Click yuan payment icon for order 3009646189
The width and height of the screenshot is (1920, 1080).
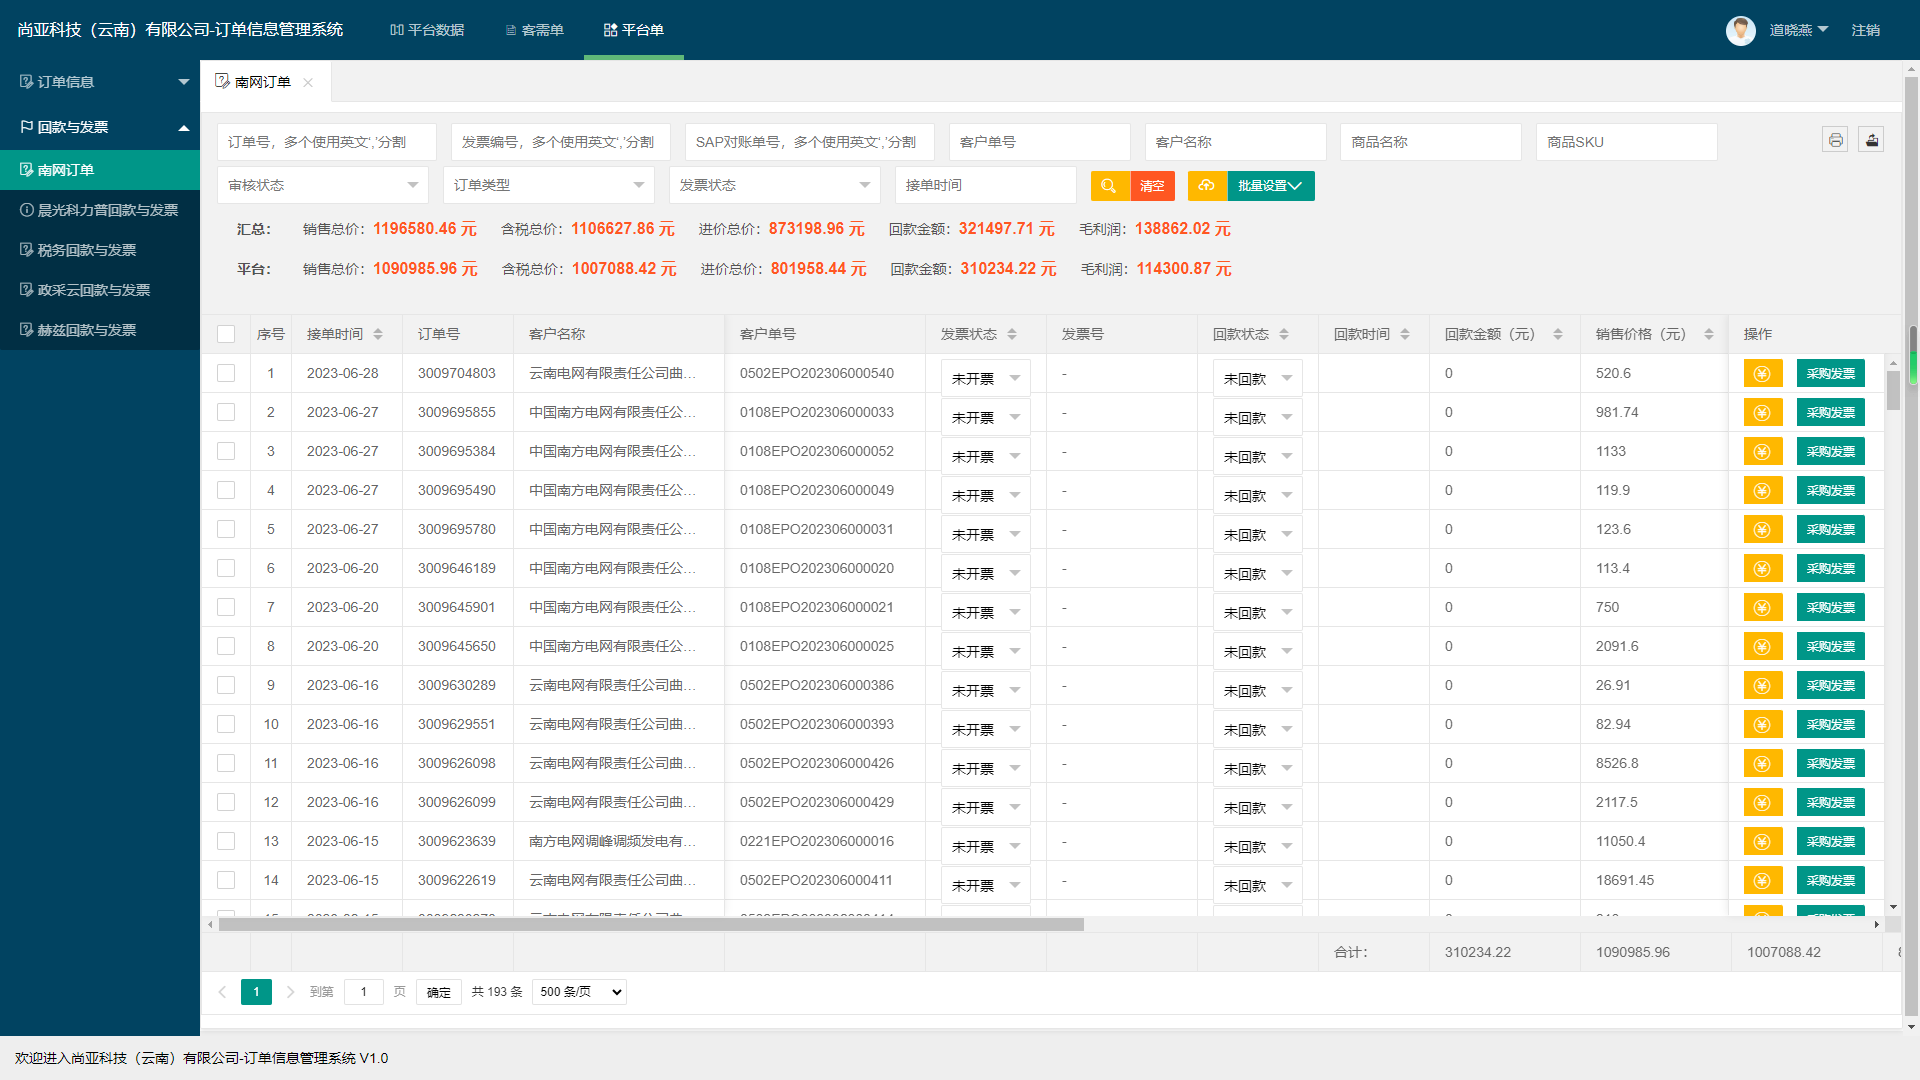coord(1763,568)
